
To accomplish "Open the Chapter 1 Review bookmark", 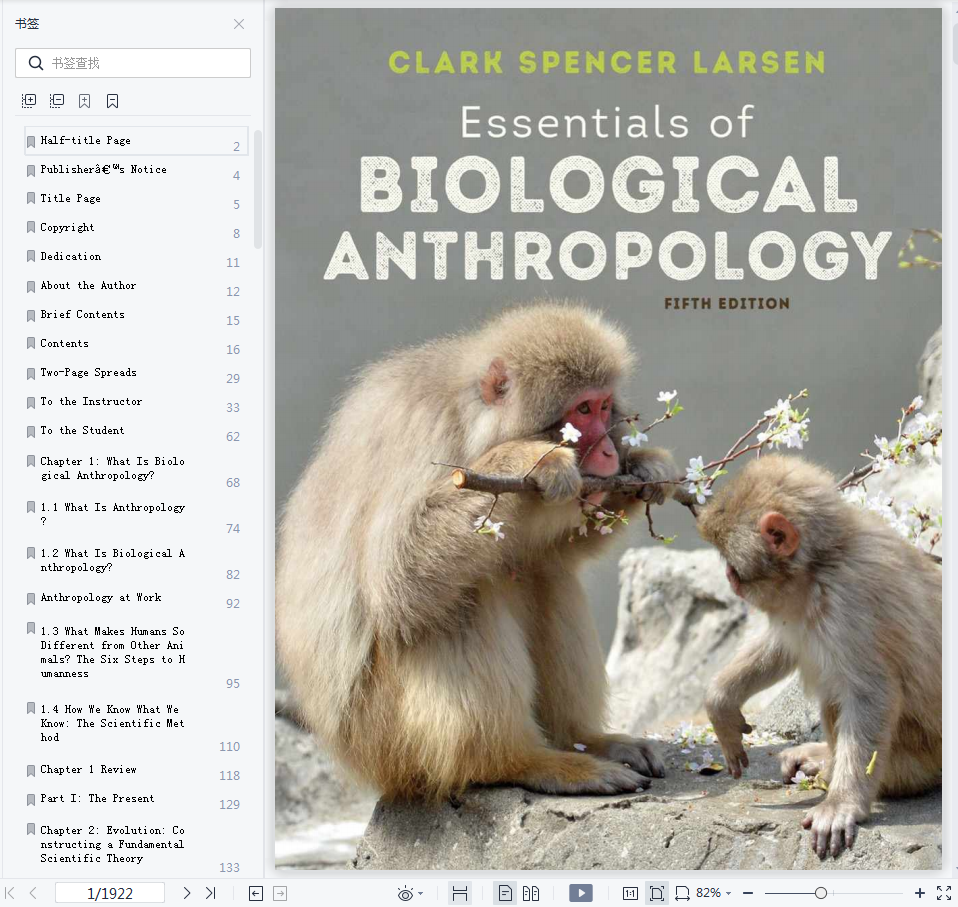I will tap(136, 770).
